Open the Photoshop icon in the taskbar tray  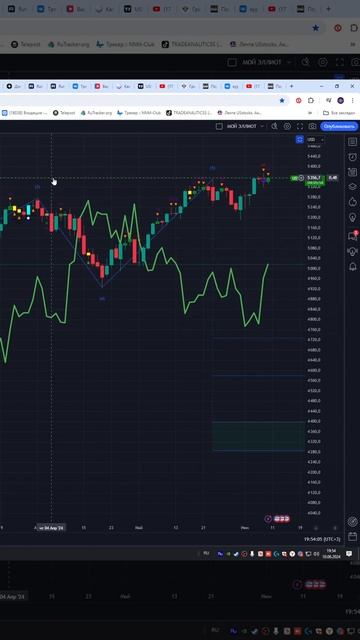click(x=220, y=554)
